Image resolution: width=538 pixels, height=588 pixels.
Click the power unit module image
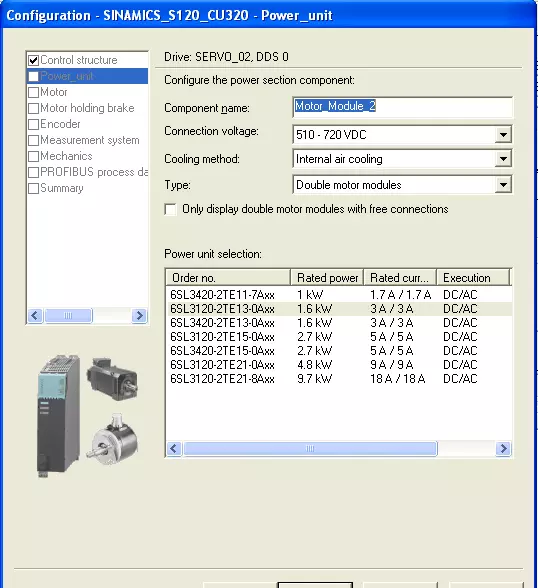click(x=58, y=415)
